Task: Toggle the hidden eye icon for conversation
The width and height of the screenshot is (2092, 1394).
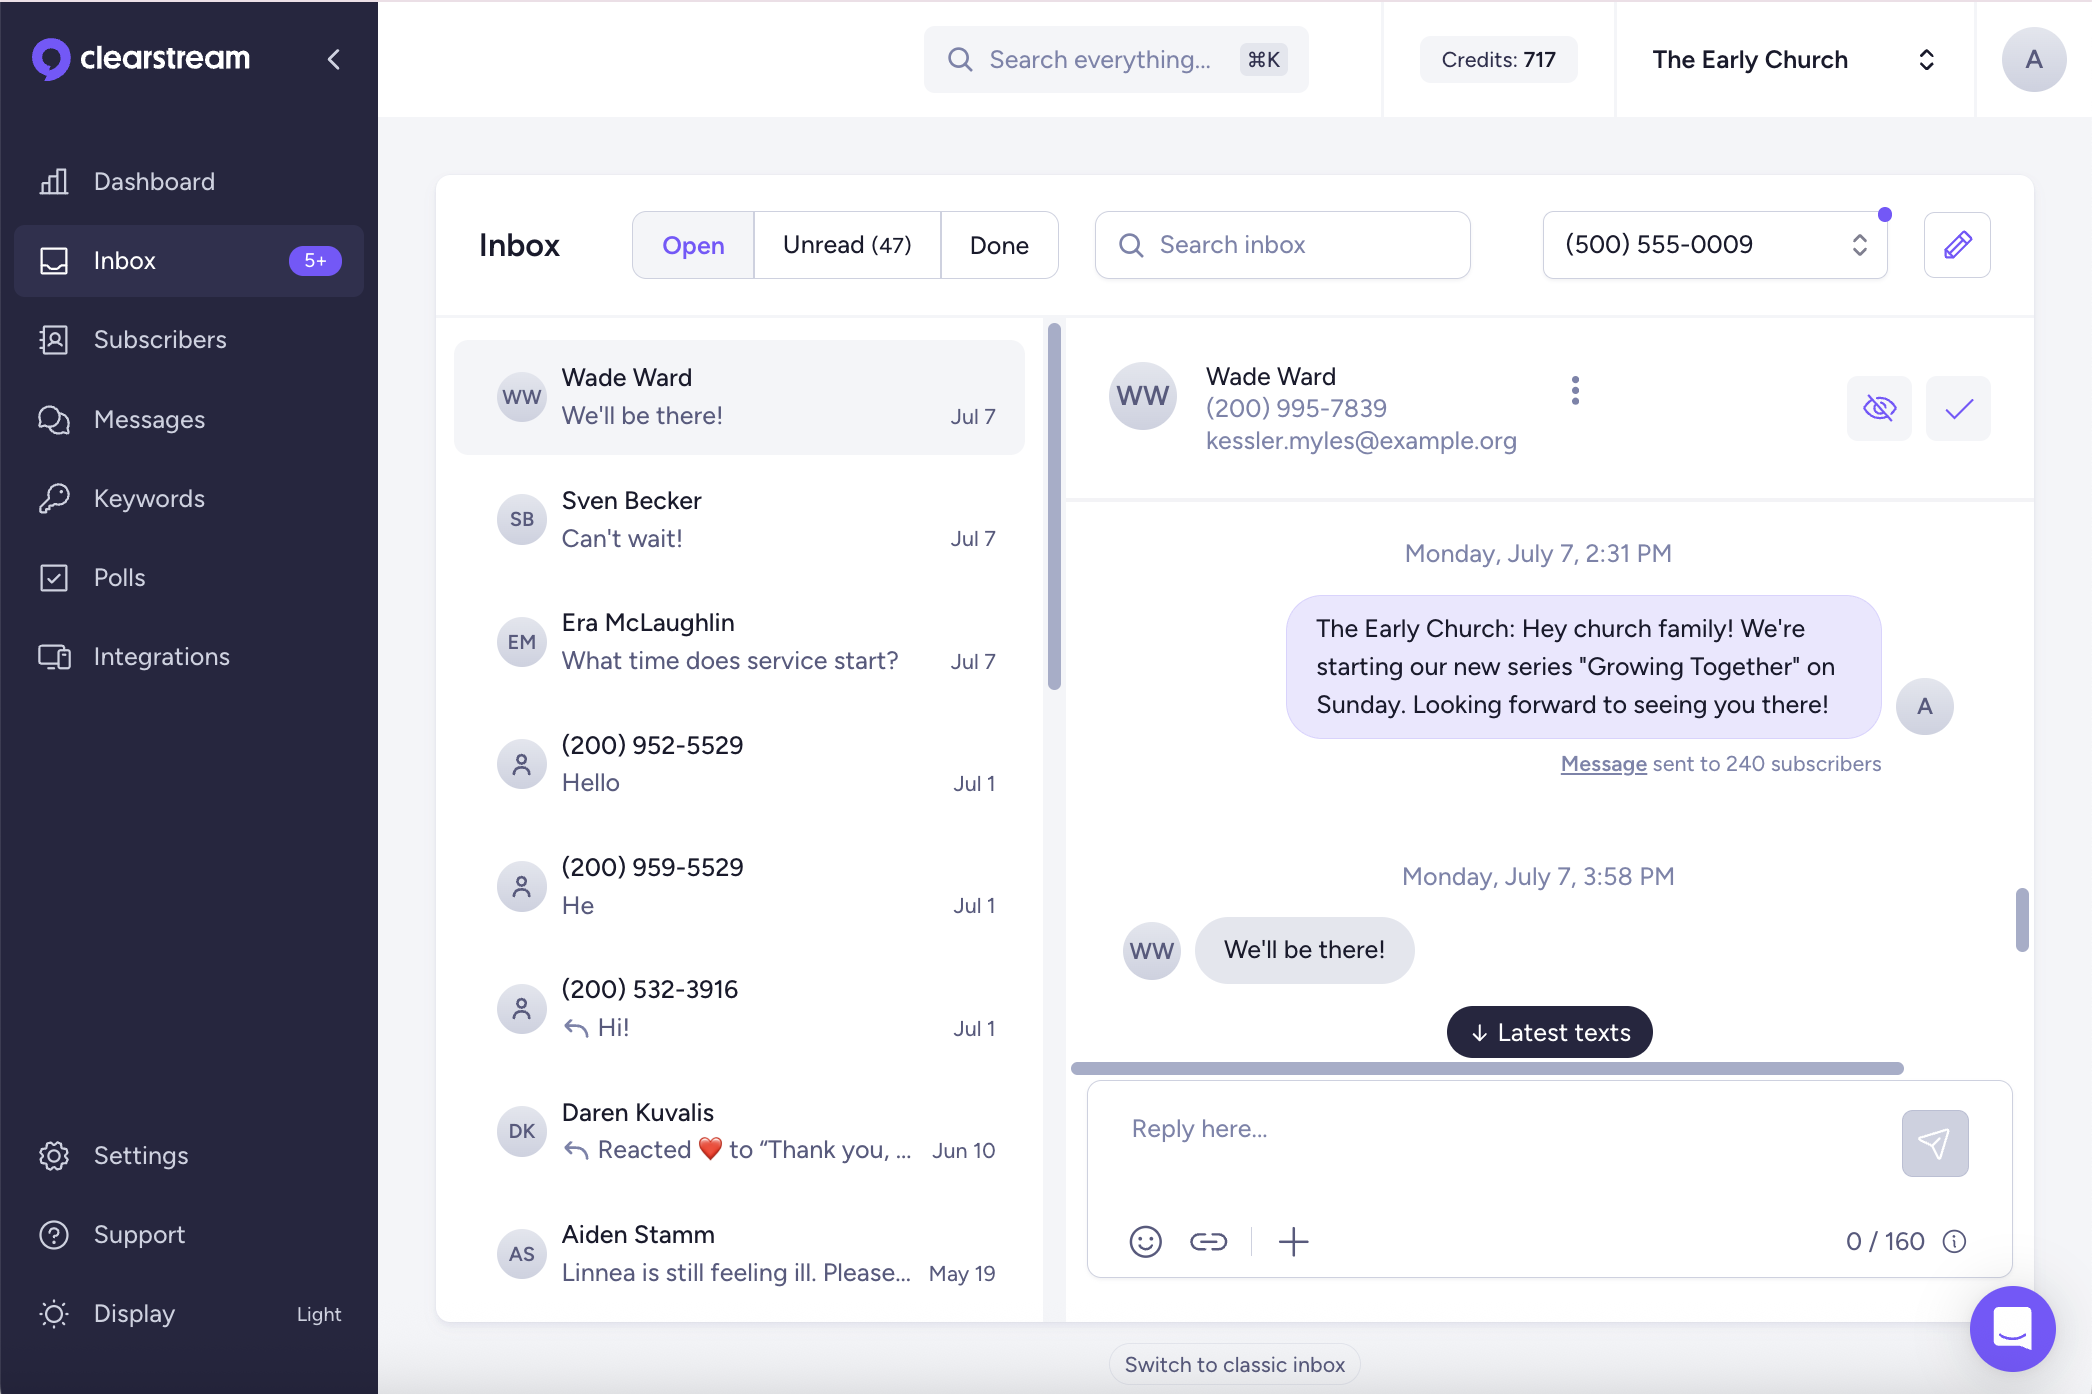Action: pyautogui.click(x=1879, y=408)
